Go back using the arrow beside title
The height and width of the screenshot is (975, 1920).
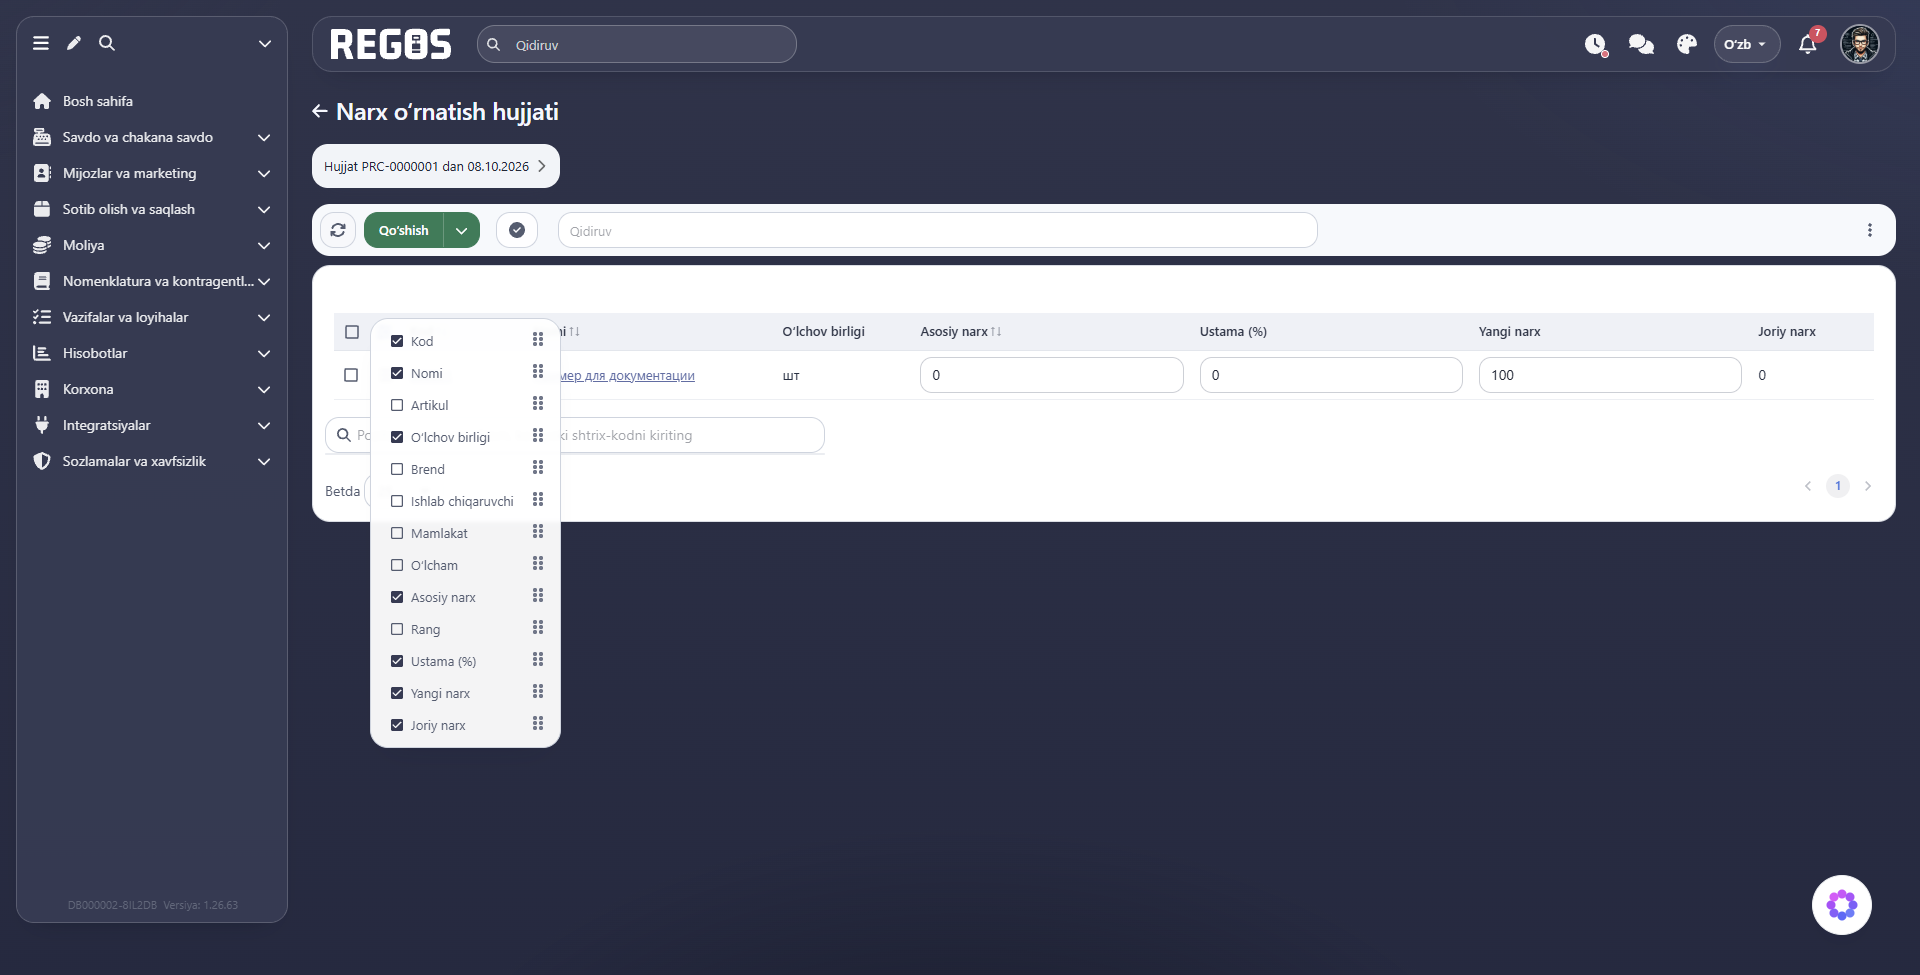pyautogui.click(x=320, y=111)
